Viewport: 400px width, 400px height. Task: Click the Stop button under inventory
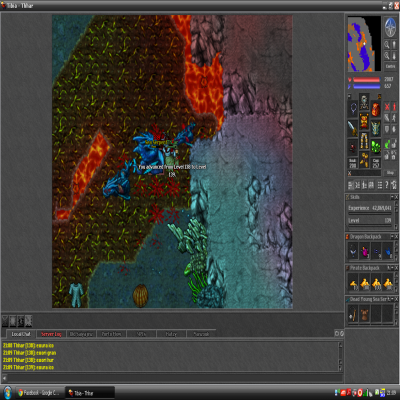[390, 173]
